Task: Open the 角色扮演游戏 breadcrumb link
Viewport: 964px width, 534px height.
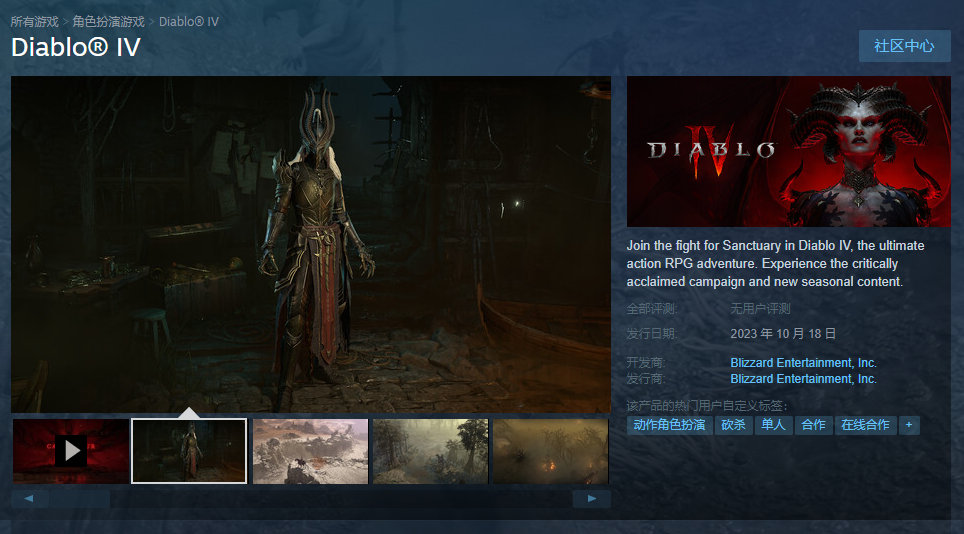Action: [108, 22]
